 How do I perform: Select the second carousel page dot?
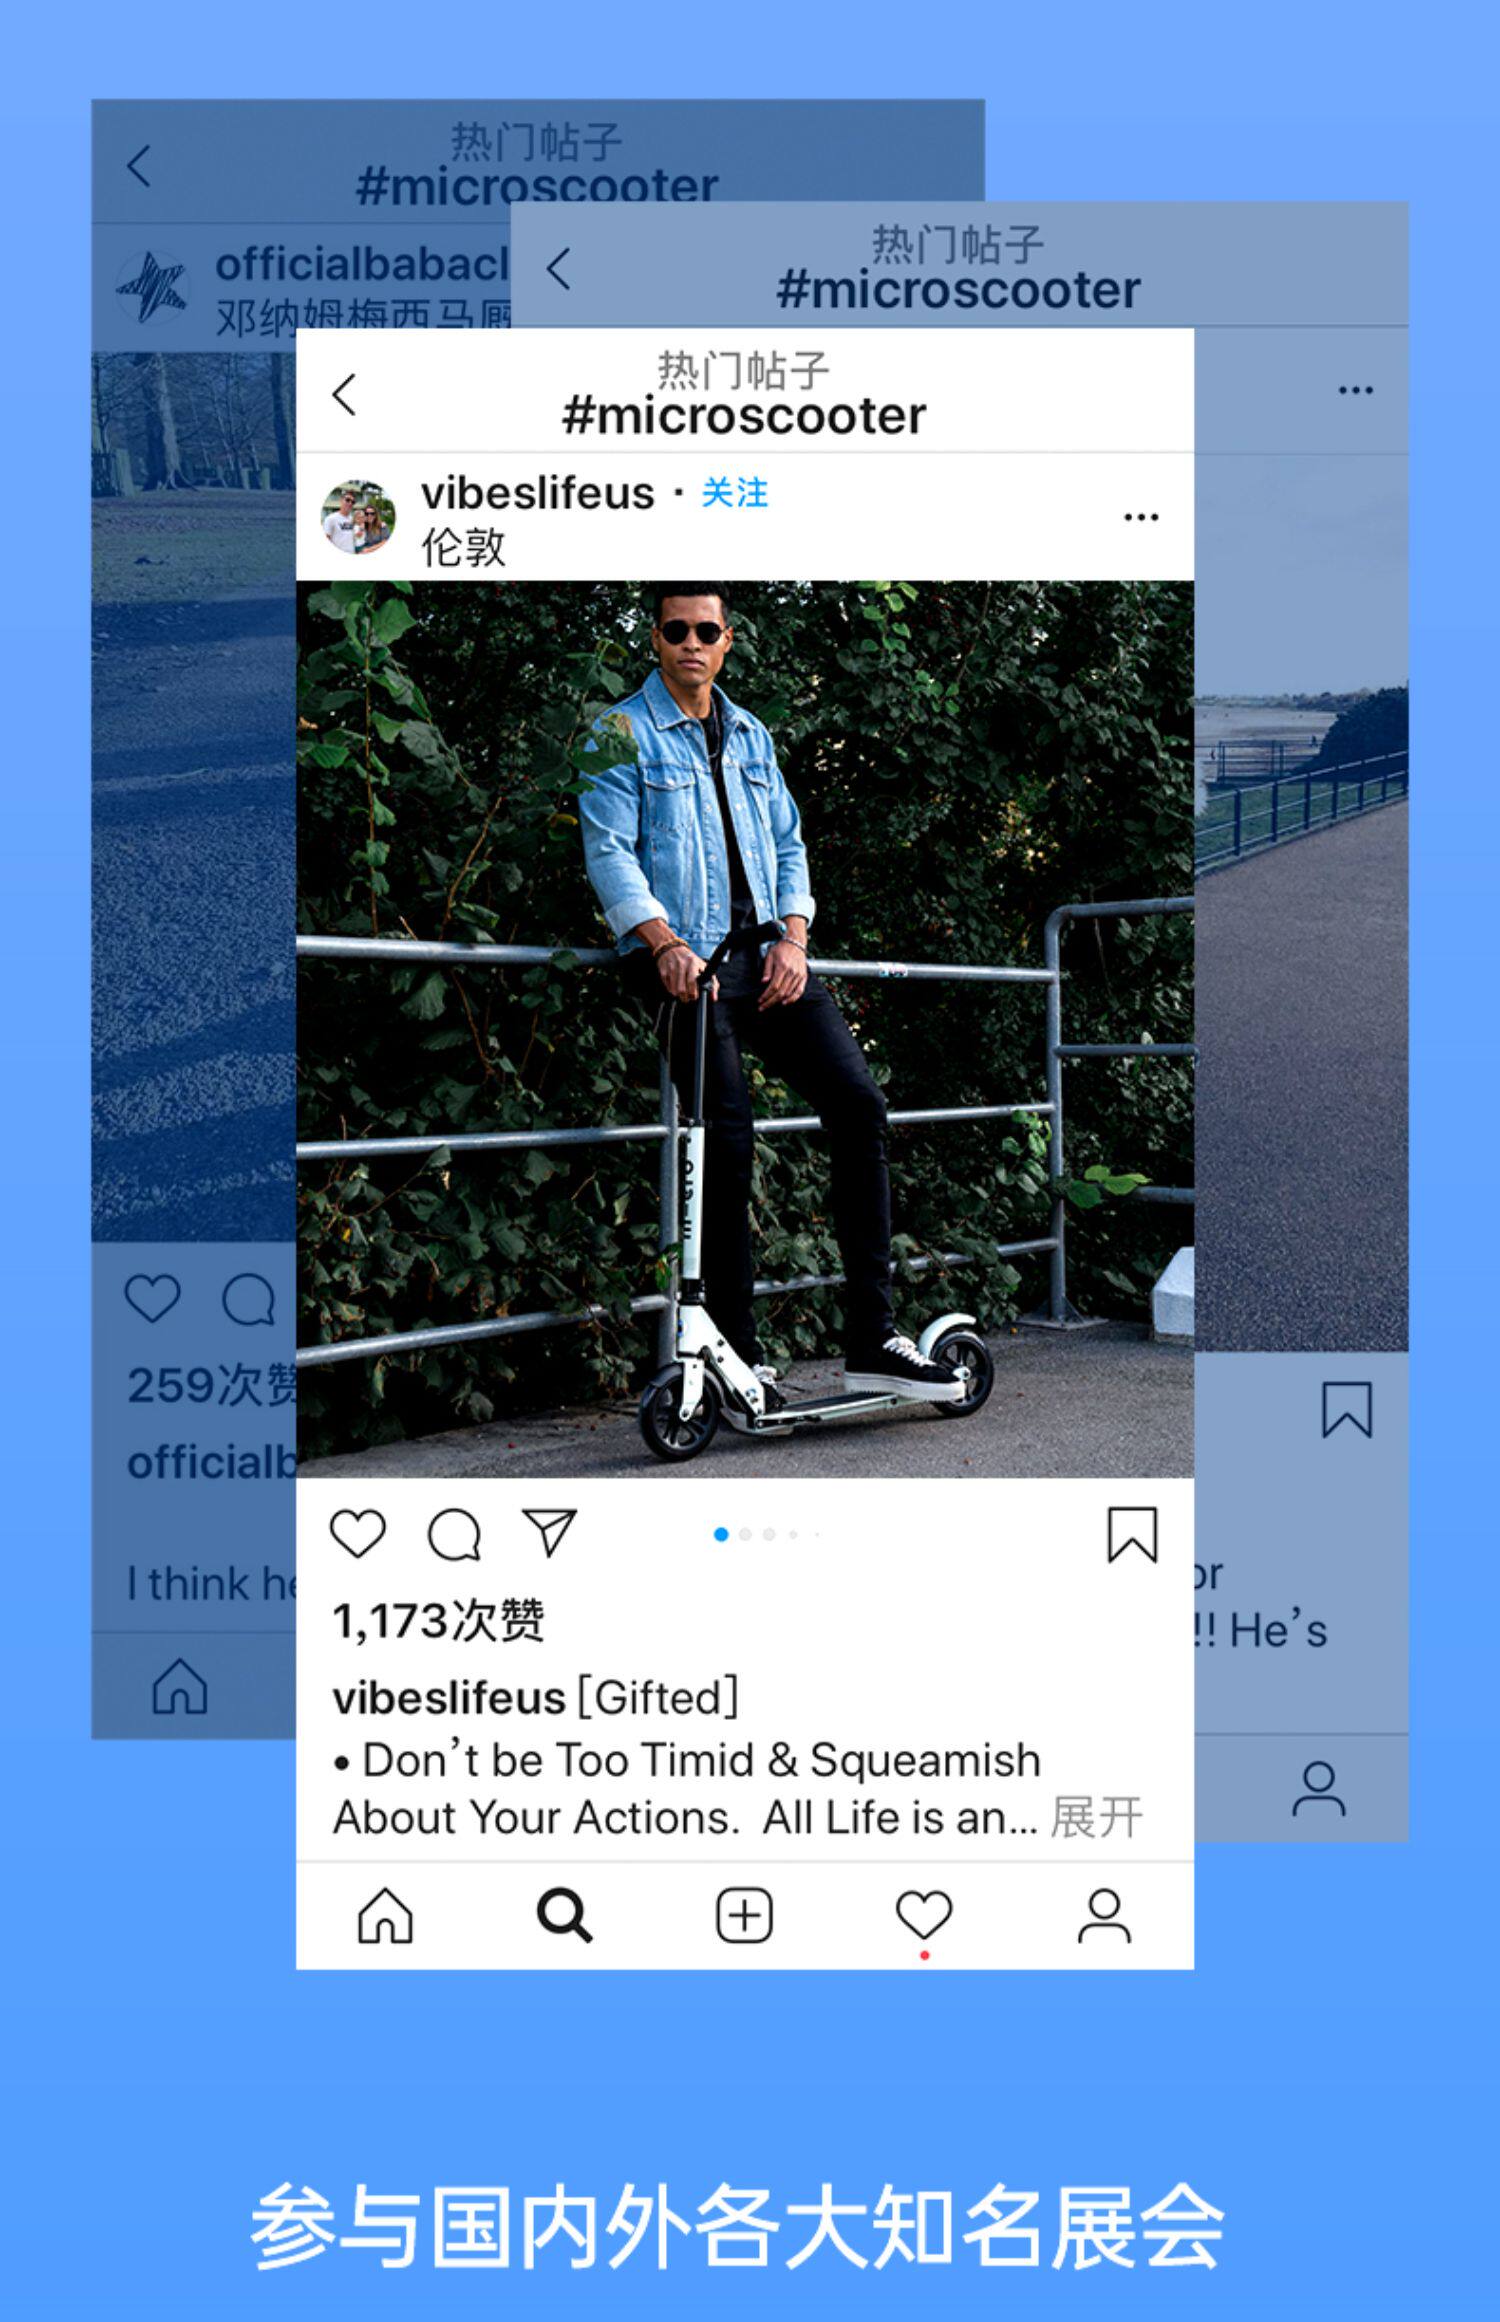(x=745, y=1534)
